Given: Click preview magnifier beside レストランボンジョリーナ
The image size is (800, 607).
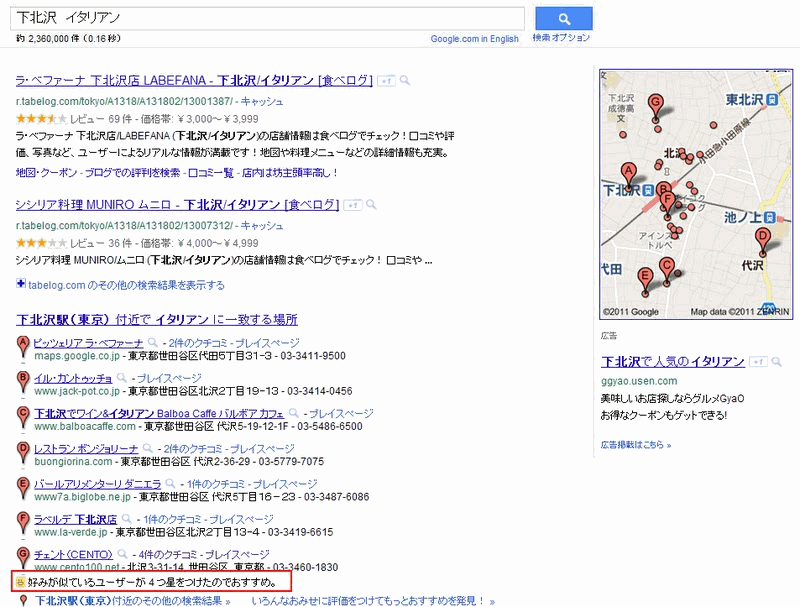Looking at the screenshot, I should coord(147,448).
